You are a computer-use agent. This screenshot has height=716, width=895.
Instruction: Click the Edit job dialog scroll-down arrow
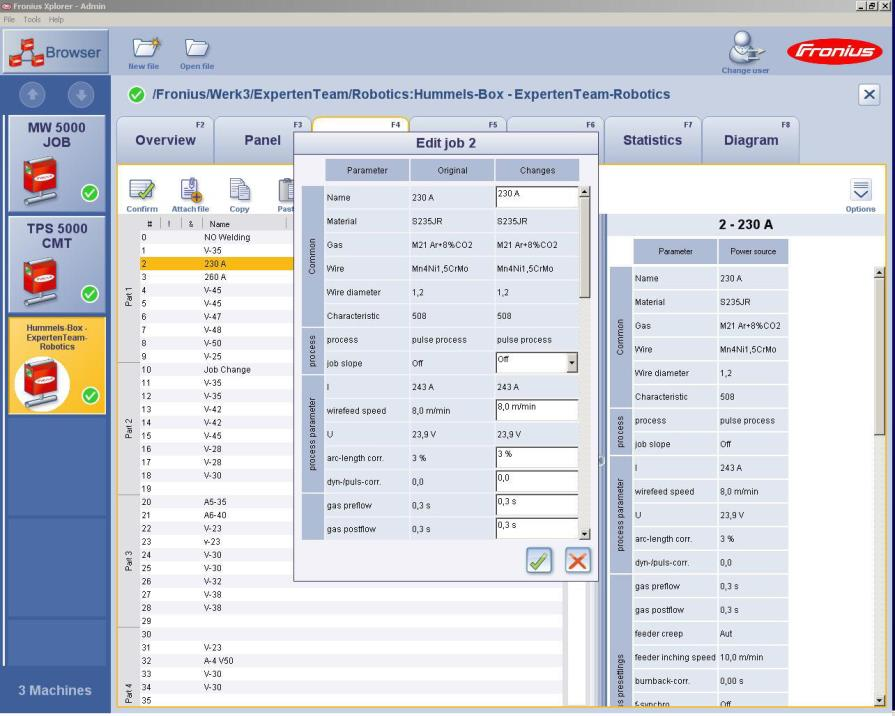pos(584,534)
